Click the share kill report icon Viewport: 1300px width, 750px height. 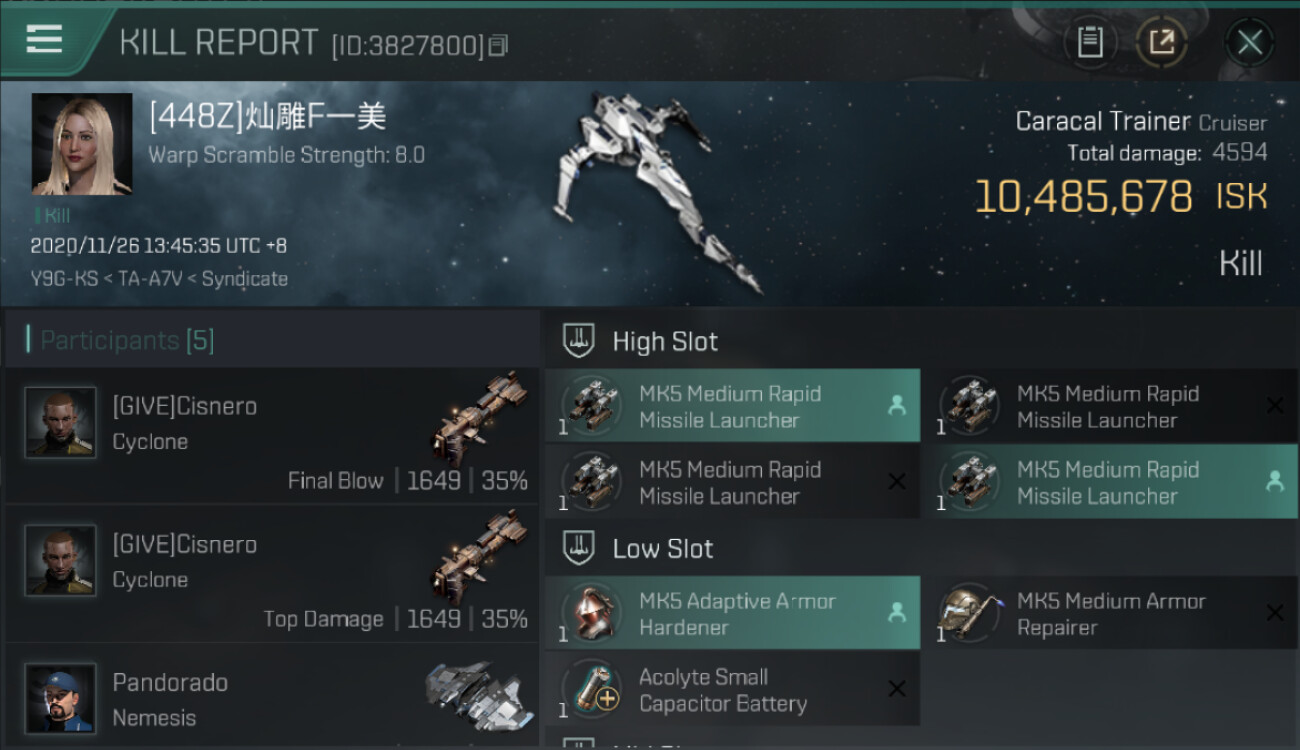pos(1161,42)
